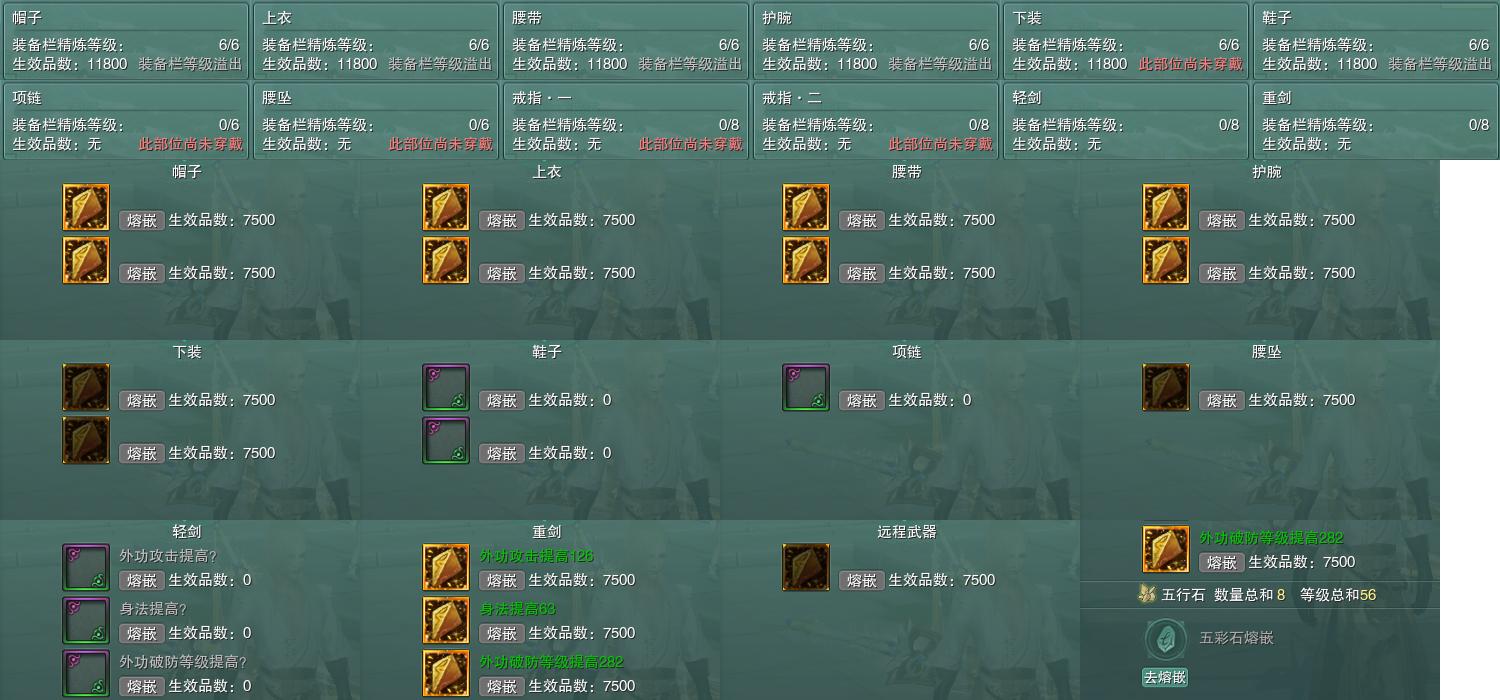1500x700 pixels.
Task: Click gem icon under 远程武器
Action: [806, 568]
